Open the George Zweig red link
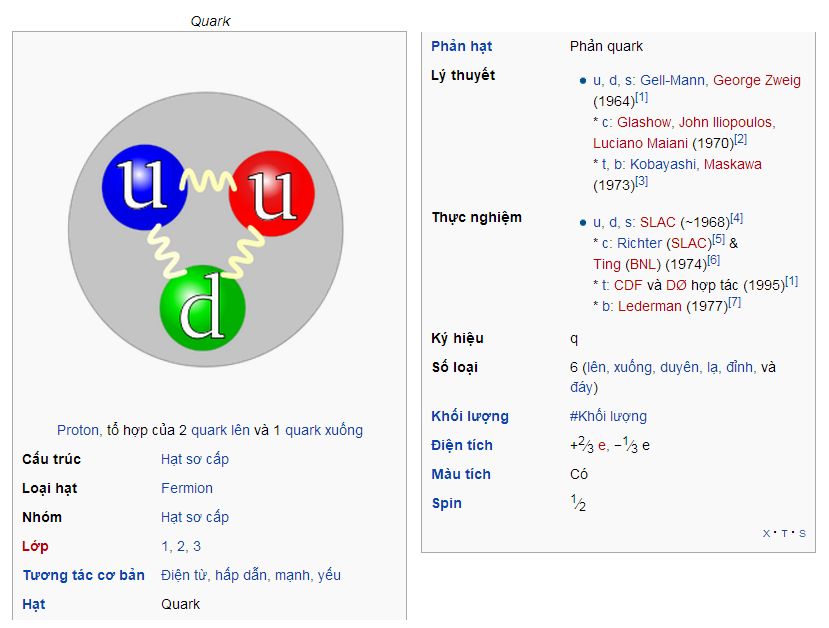The height and width of the screenshot is (628, 829). tap(757, 80)
